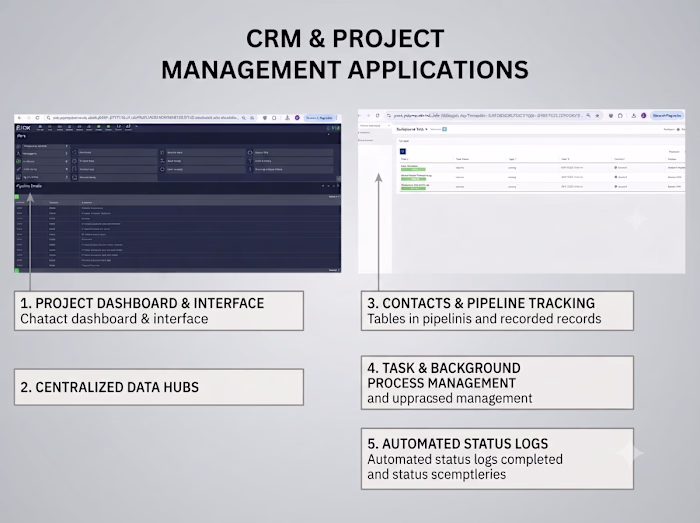
Task: Click the '3. CONTACTS & PIPELINE TRACKING' label
Action: pos(481,303)
